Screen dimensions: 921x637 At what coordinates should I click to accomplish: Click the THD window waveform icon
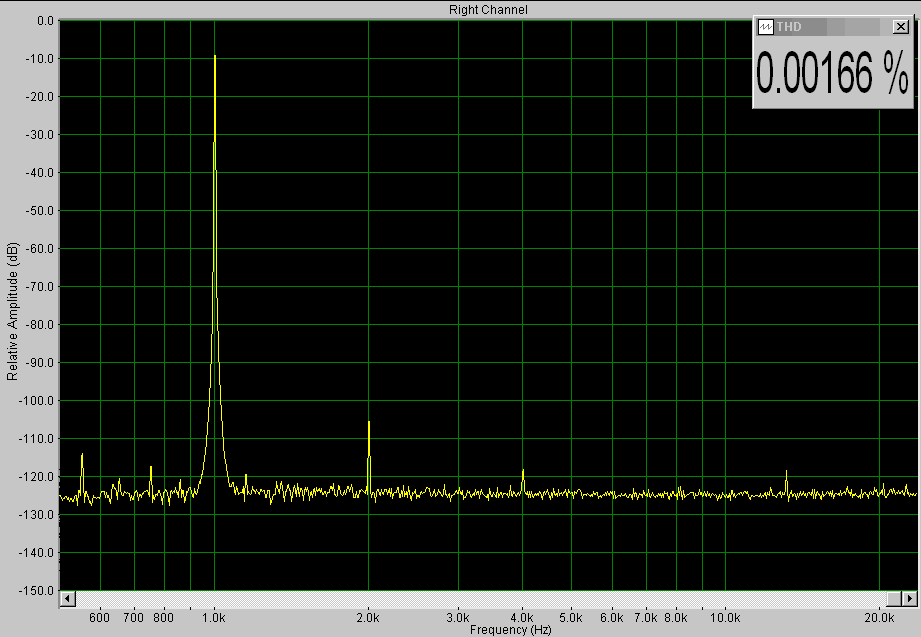[765, 26]
